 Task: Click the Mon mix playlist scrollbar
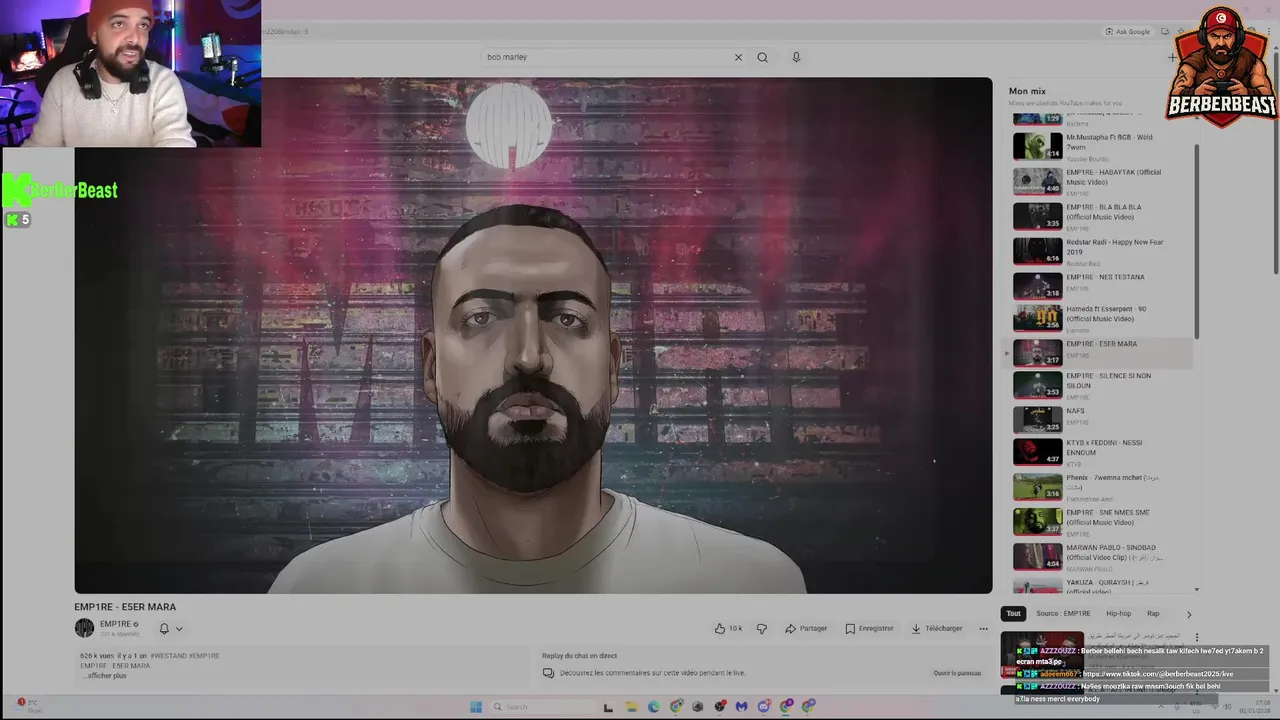(x=1197, y=240)
